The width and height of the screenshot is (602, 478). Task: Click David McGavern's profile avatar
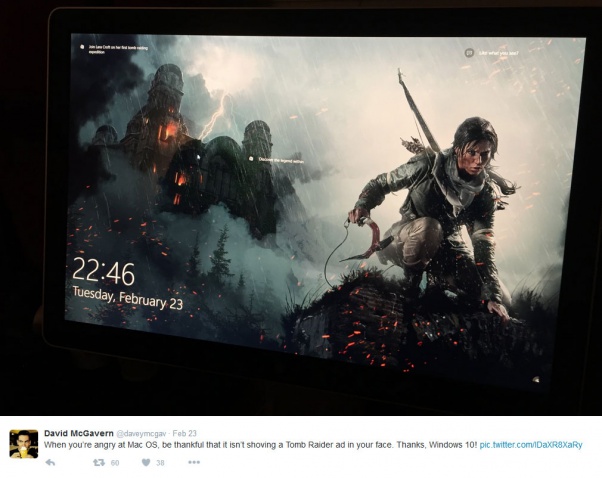point(23,444)
